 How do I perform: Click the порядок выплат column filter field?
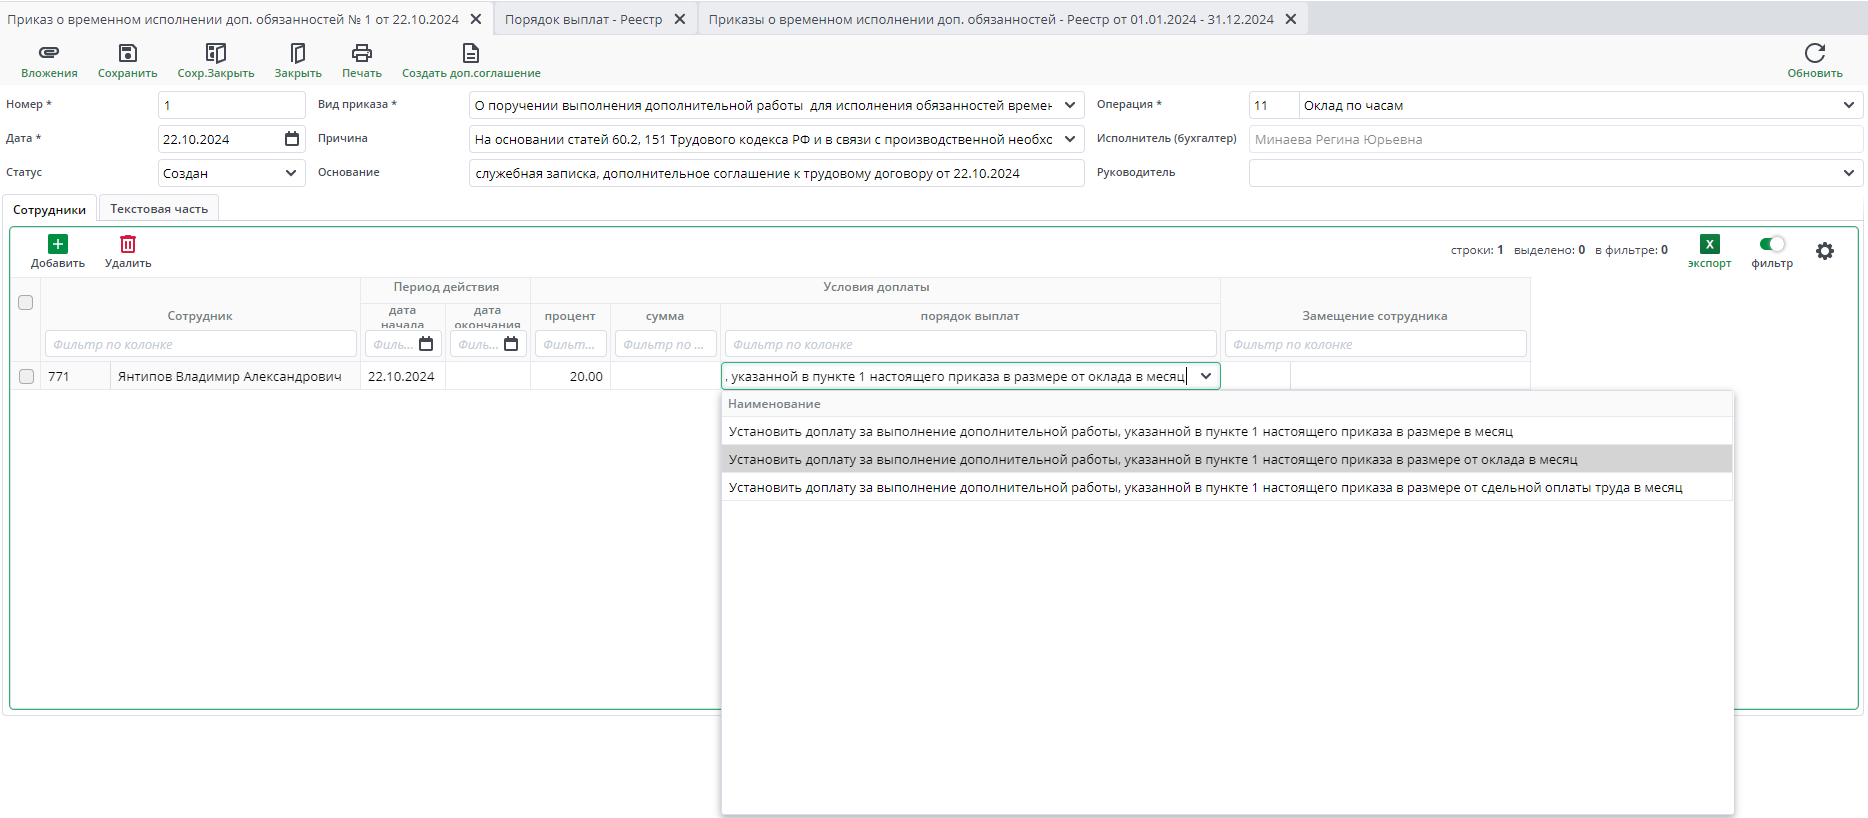[971, 344]
